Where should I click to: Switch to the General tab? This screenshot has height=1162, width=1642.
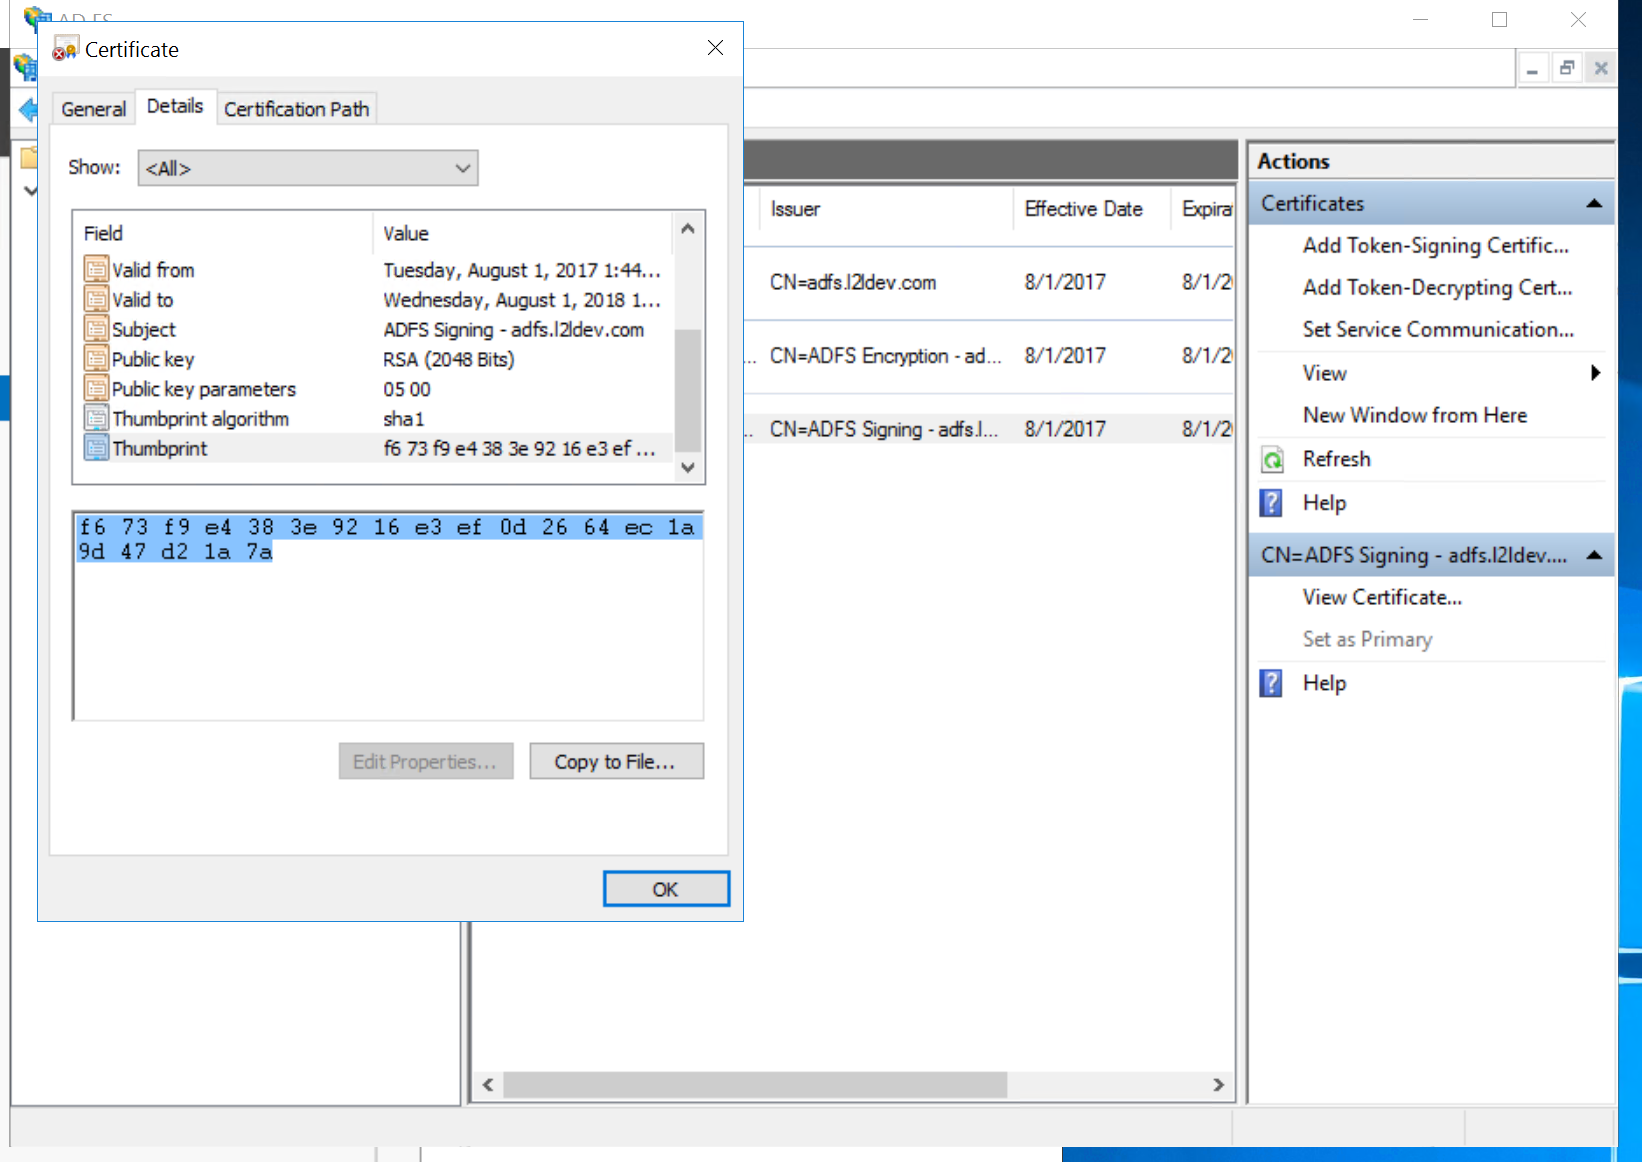(x=94, y=109)
